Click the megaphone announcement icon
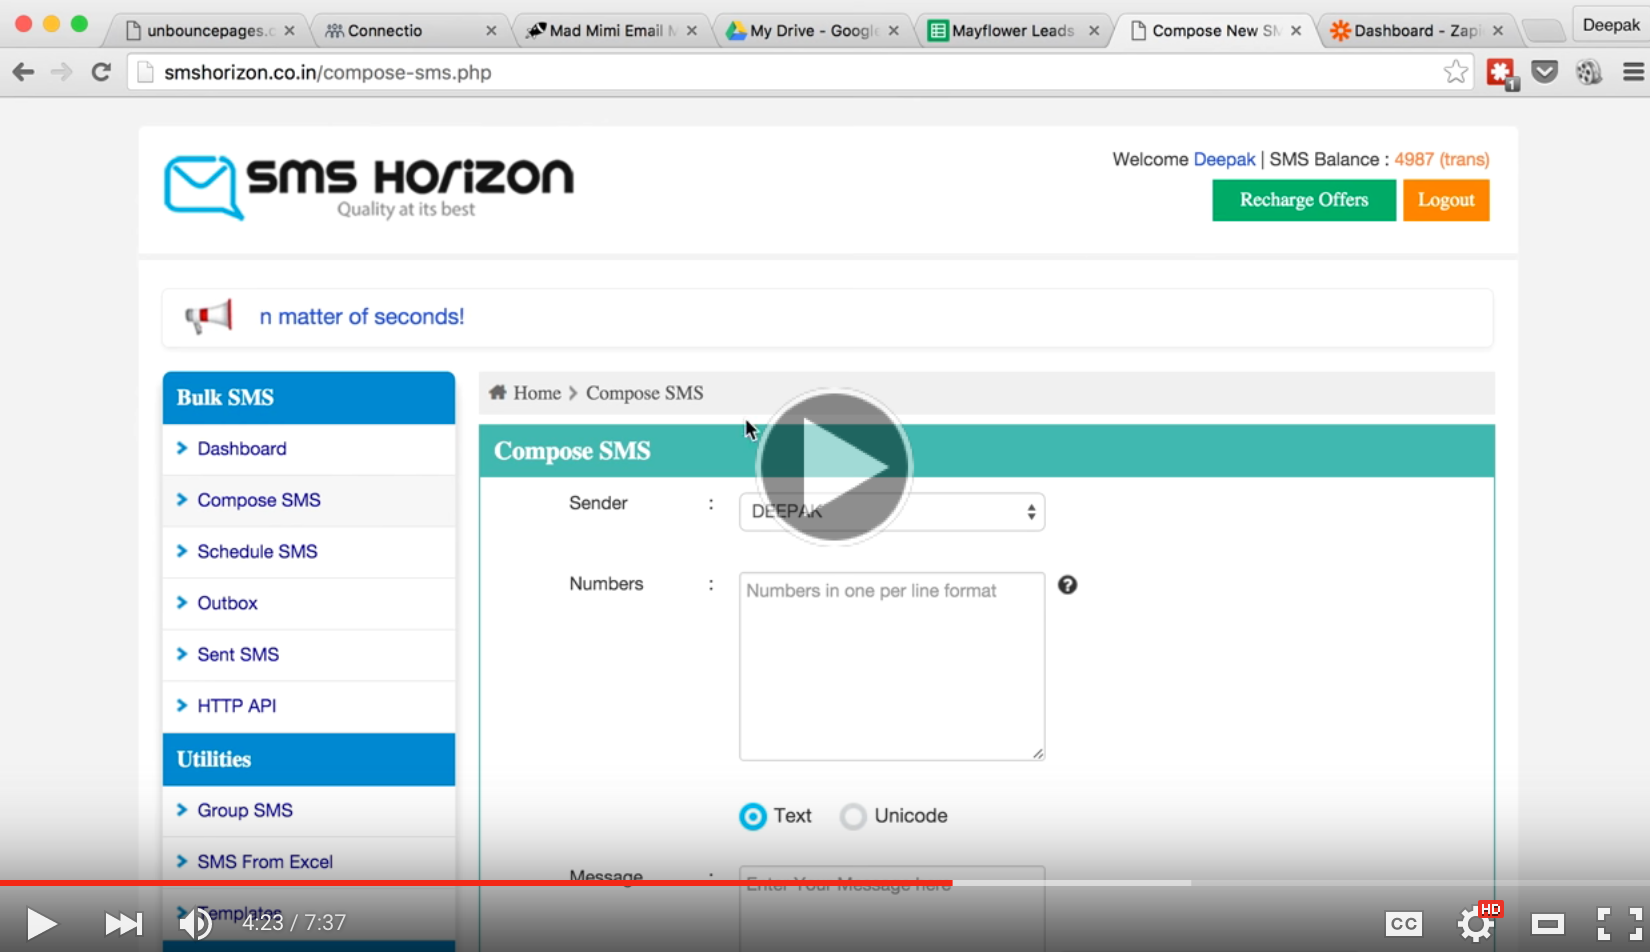The width and height of the screenshot is (1650, 952). coord(208,317)
